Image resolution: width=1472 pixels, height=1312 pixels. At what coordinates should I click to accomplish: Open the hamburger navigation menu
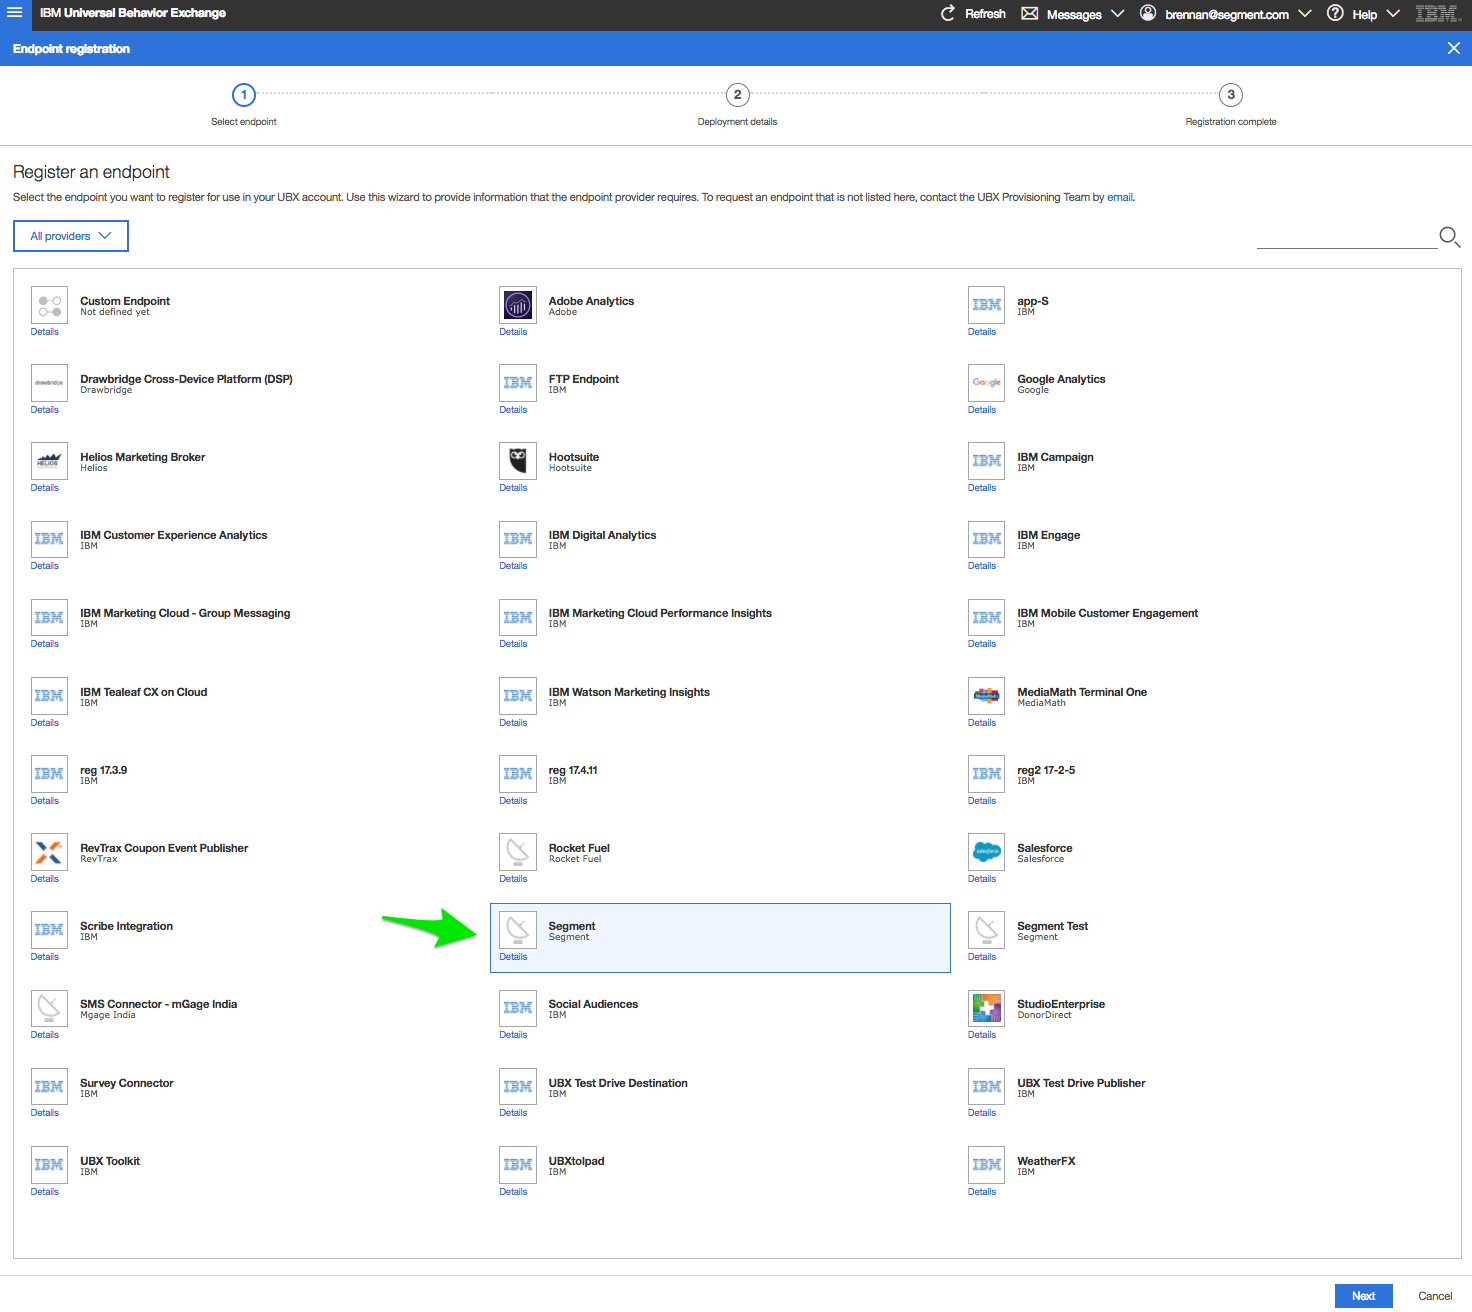pyautogui.click(x=15, y=14)
